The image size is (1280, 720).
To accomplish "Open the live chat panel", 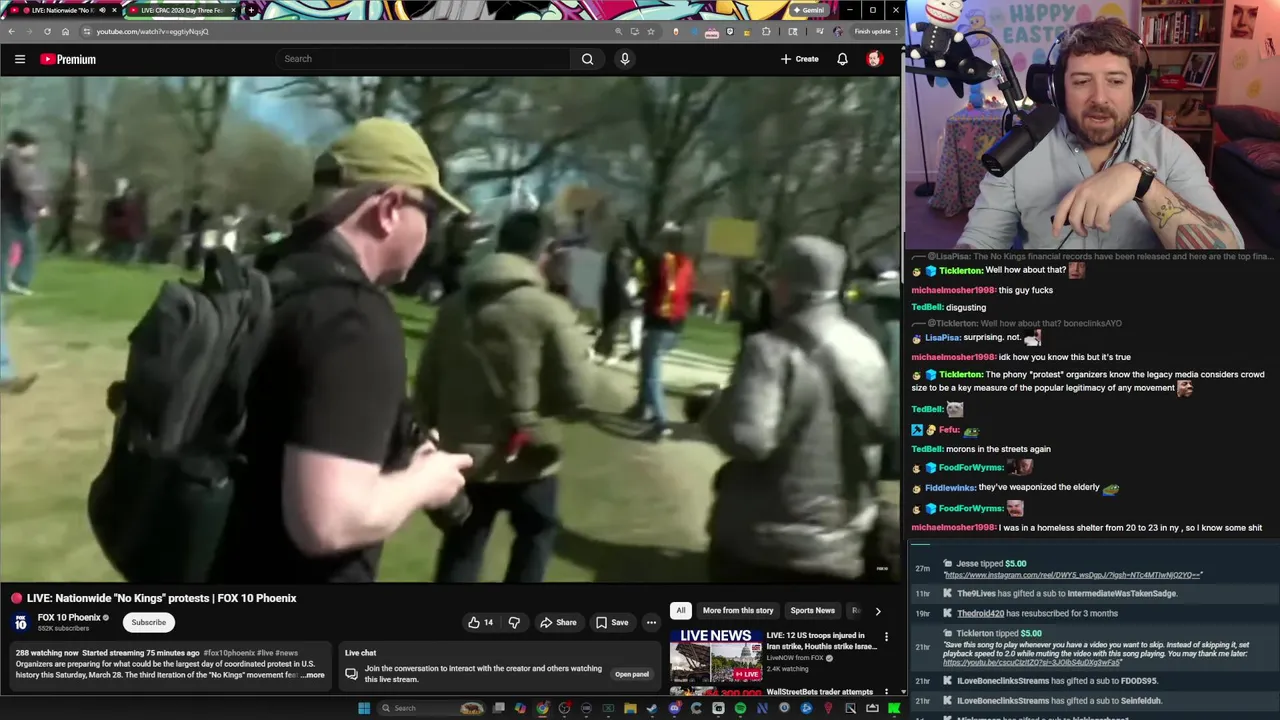I will coord(632,674).
